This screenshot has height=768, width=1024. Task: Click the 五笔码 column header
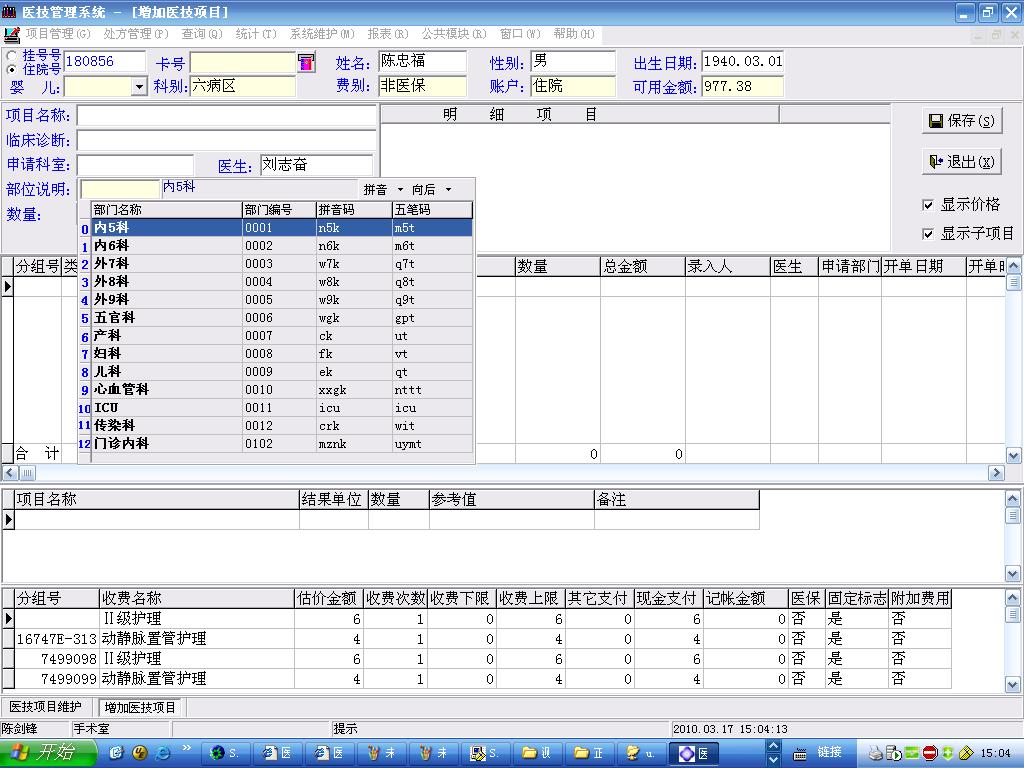tap(432, 210)
